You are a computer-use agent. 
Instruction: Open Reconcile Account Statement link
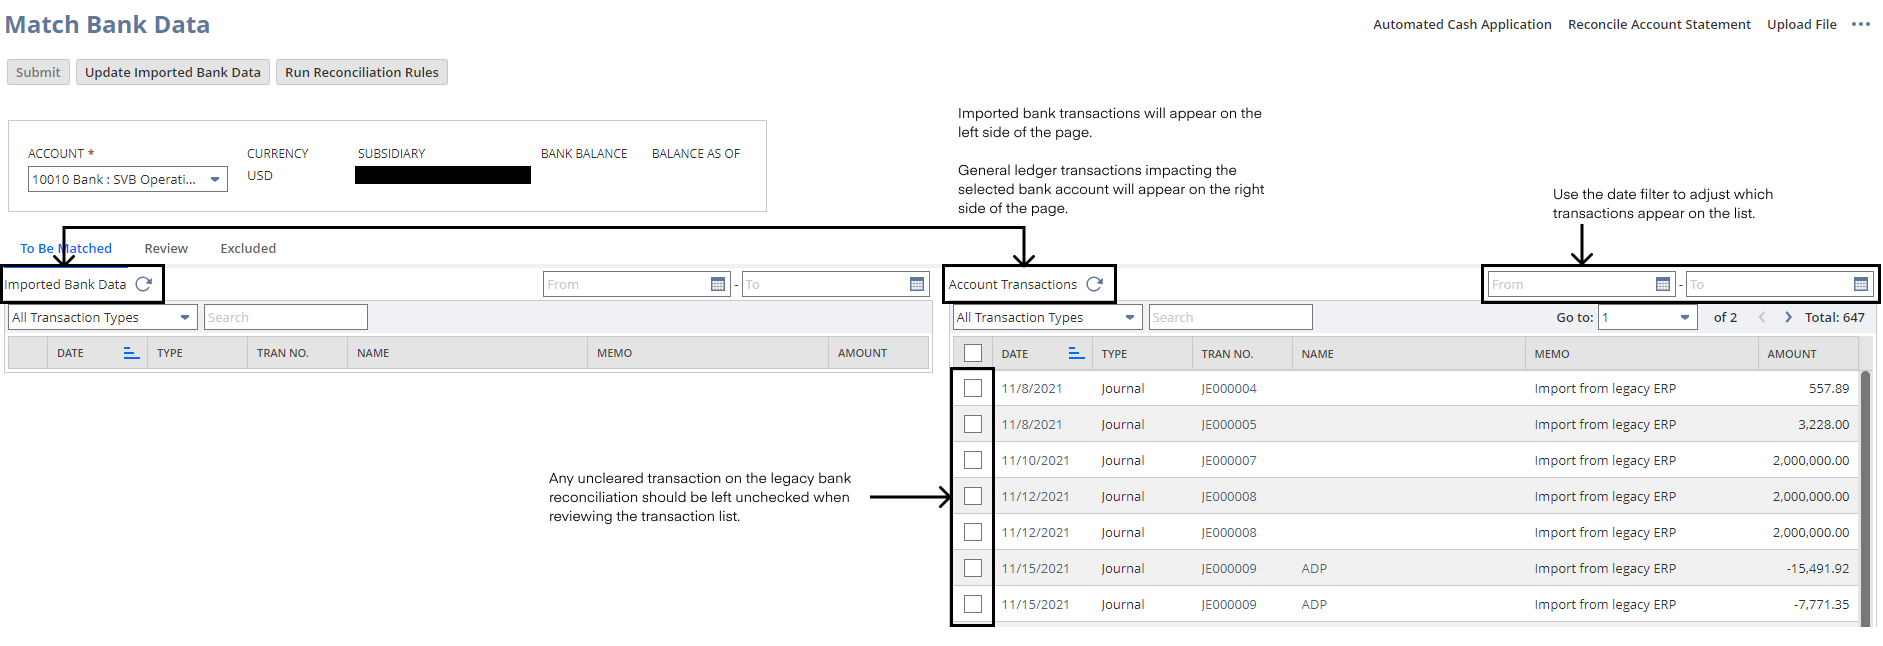pyautogui.click(x=1659, y=24)
